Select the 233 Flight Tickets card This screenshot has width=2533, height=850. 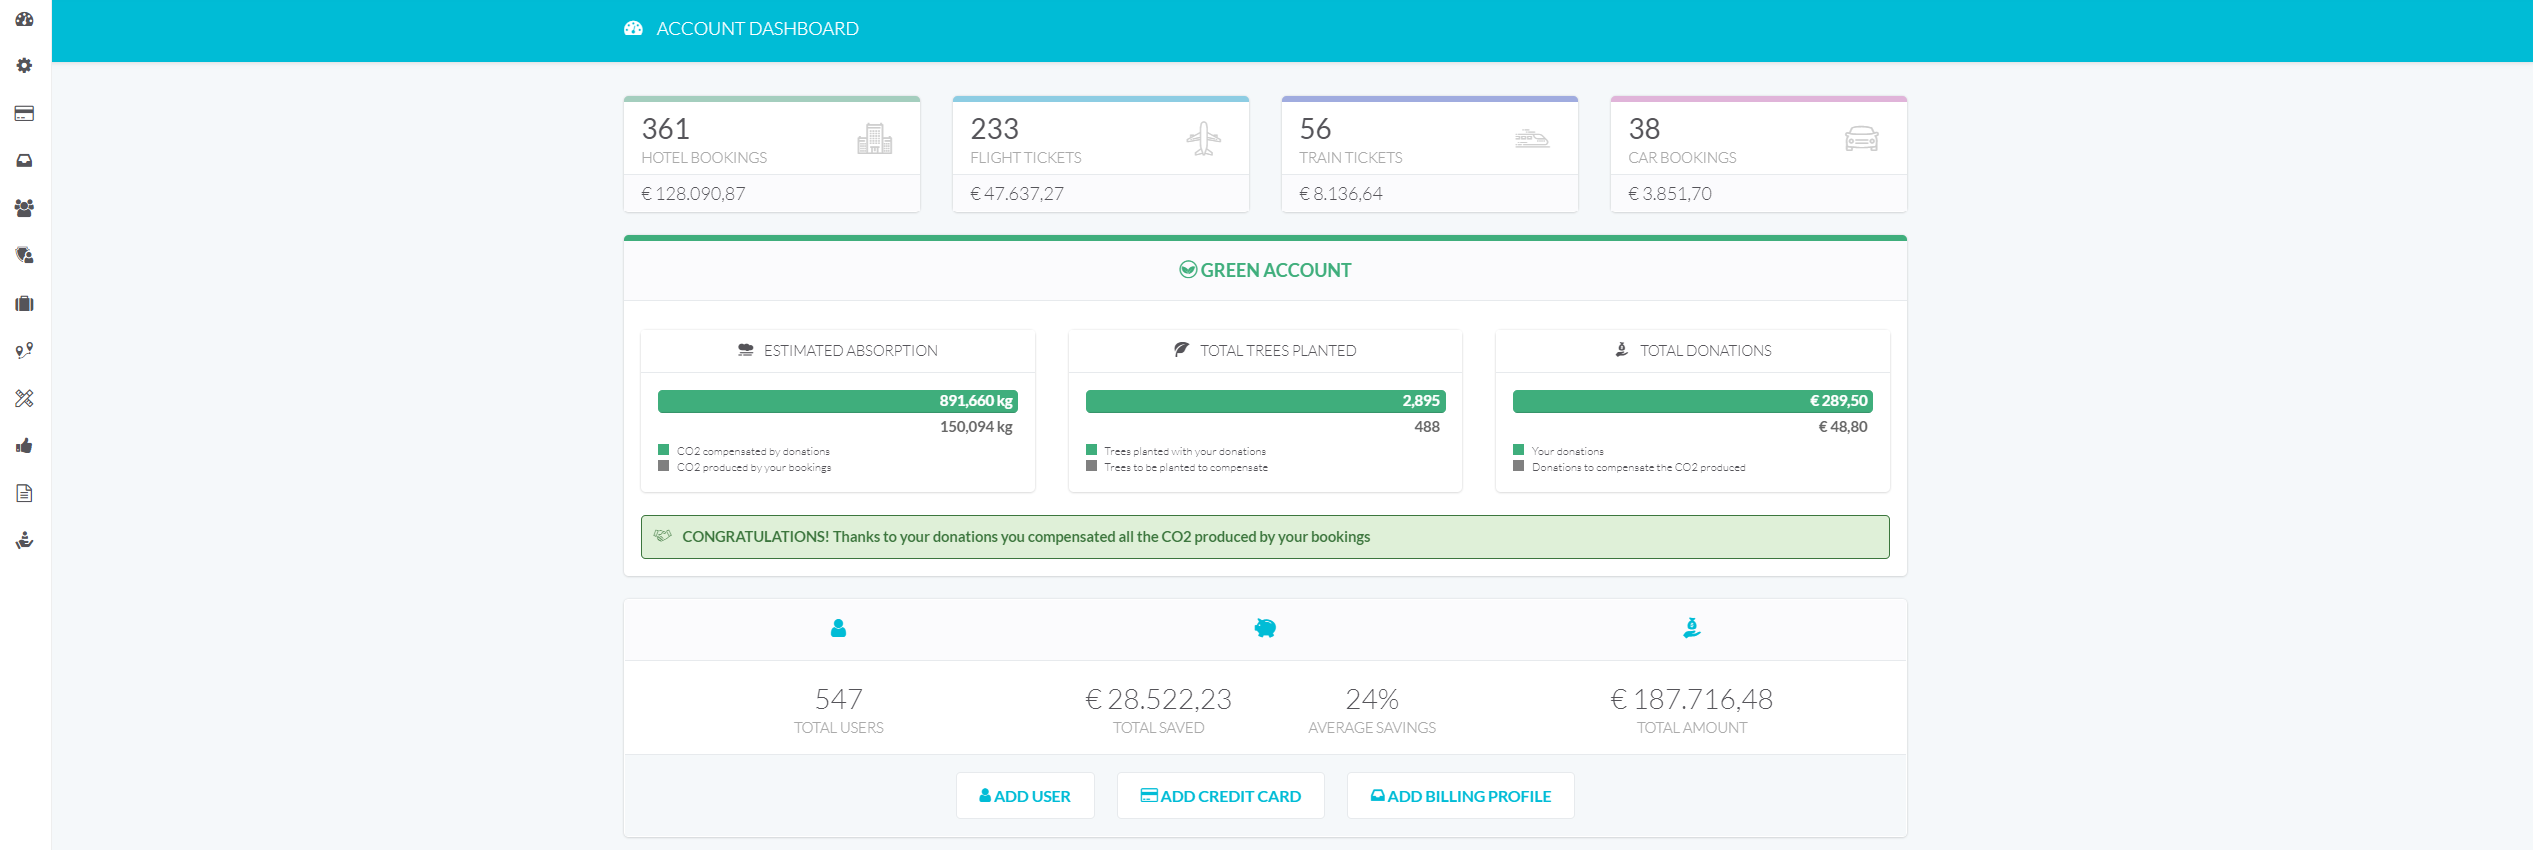(1101, 154)
